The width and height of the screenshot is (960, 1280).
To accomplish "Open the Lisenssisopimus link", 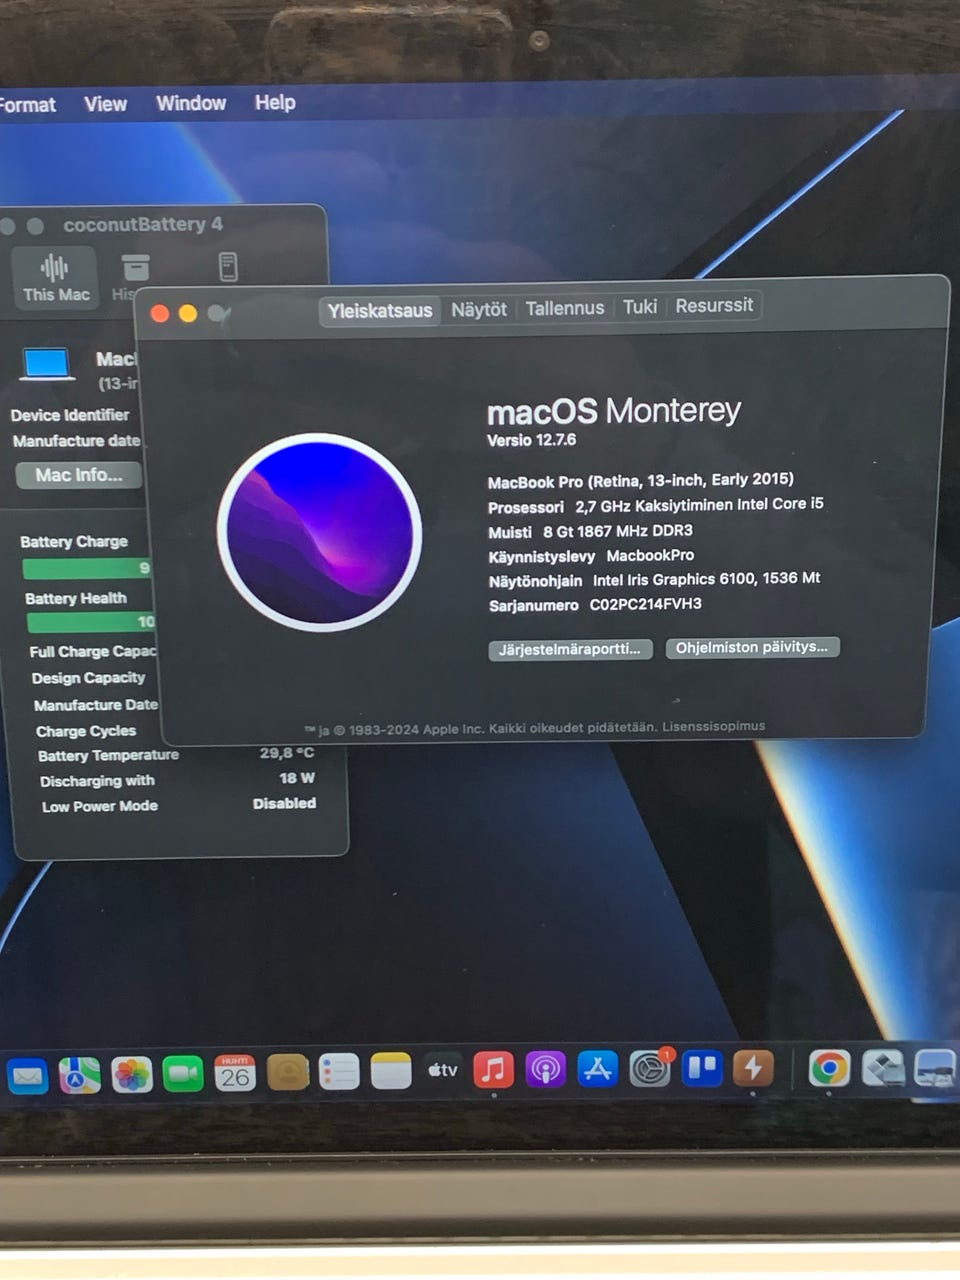I will 713,726.
